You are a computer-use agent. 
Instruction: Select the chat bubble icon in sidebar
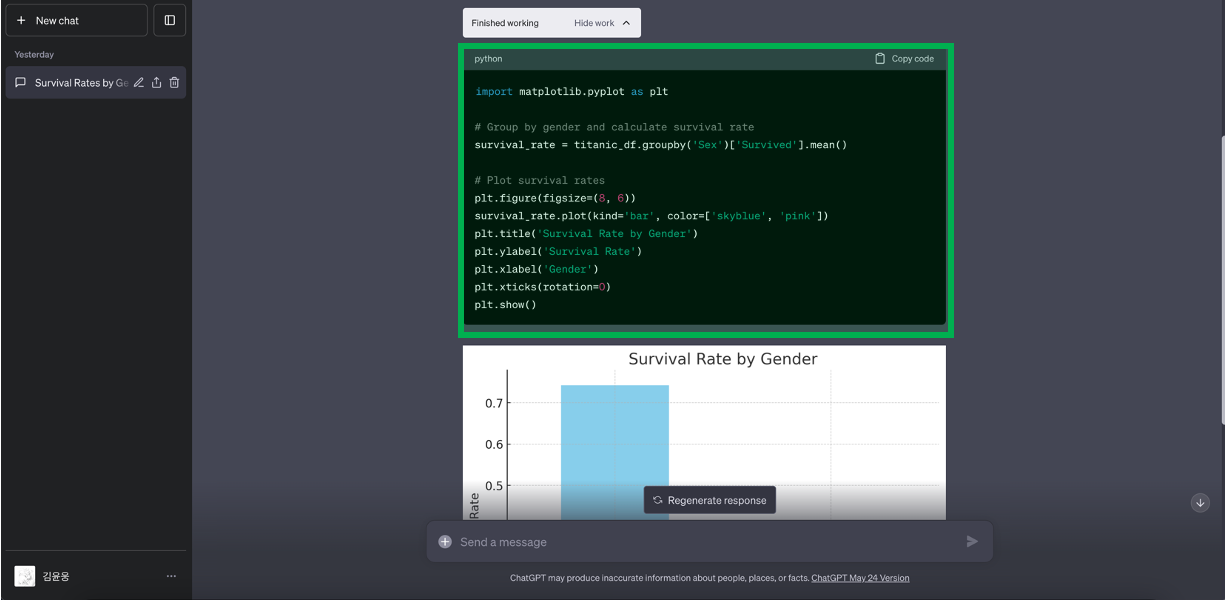[x=21, y=82]
